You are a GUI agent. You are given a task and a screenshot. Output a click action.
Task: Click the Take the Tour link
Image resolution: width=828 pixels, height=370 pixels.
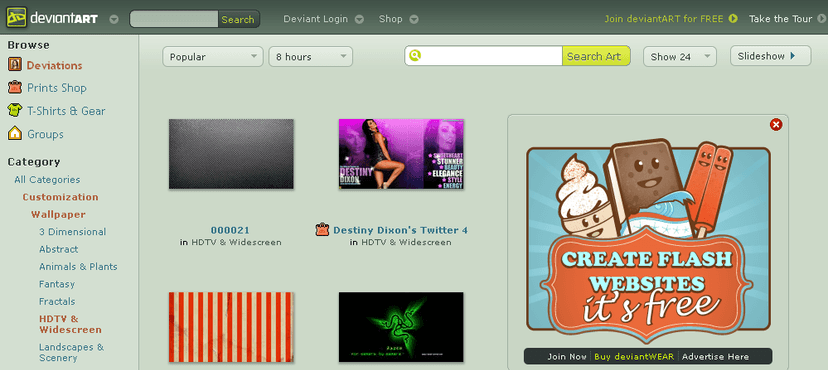780,19
